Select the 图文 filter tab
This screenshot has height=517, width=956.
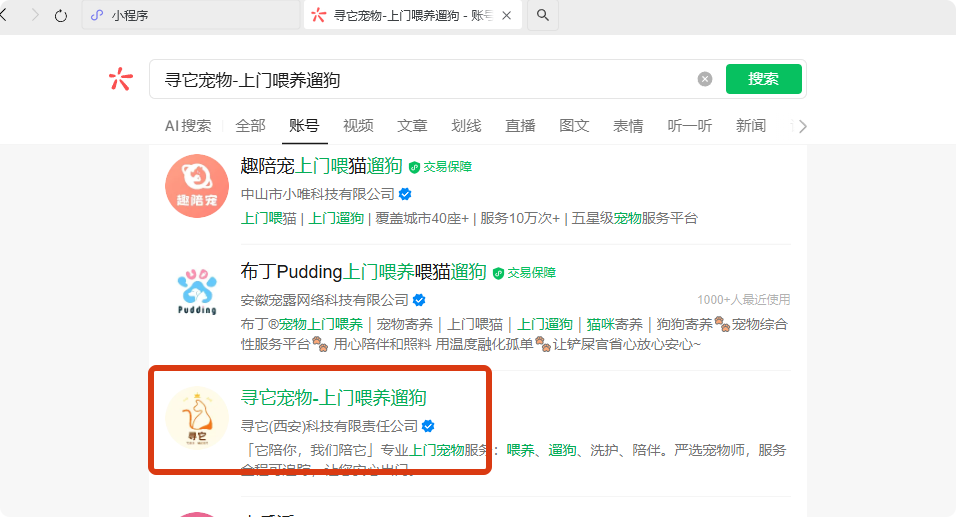point(574,126)
